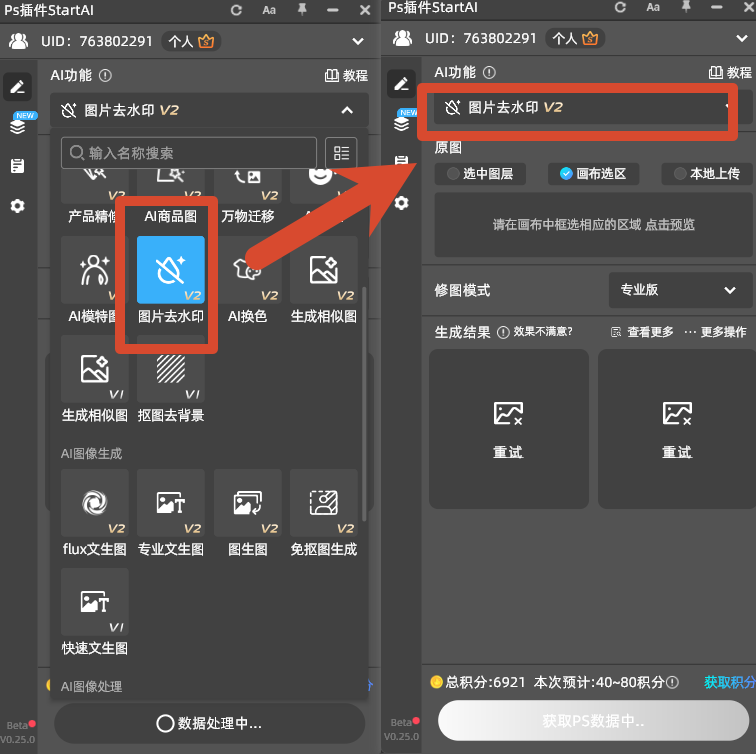Click 重试 on first result card
Image resolution: width=756 pixels, height=754 pixels.
tap(508, 452)
